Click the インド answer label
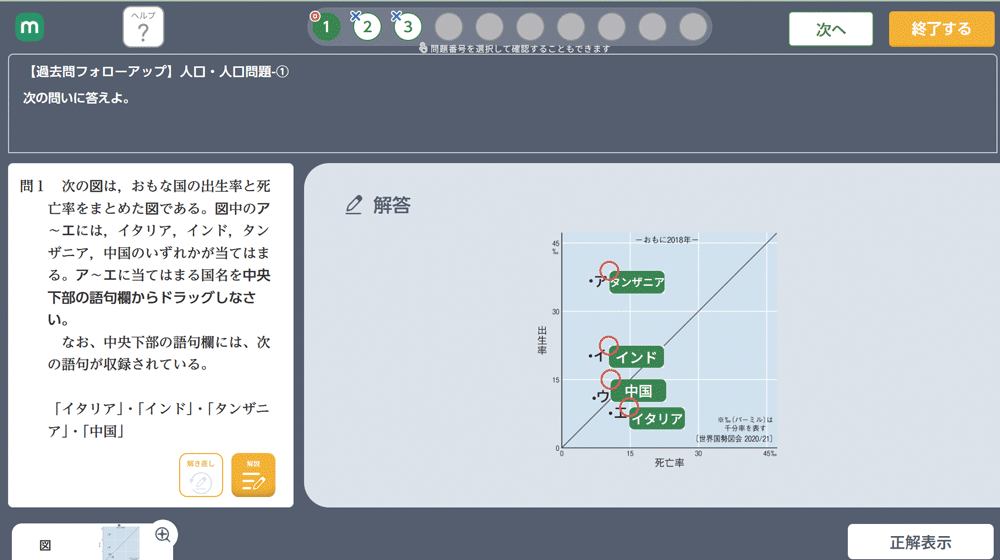 [x=636, y=357]
